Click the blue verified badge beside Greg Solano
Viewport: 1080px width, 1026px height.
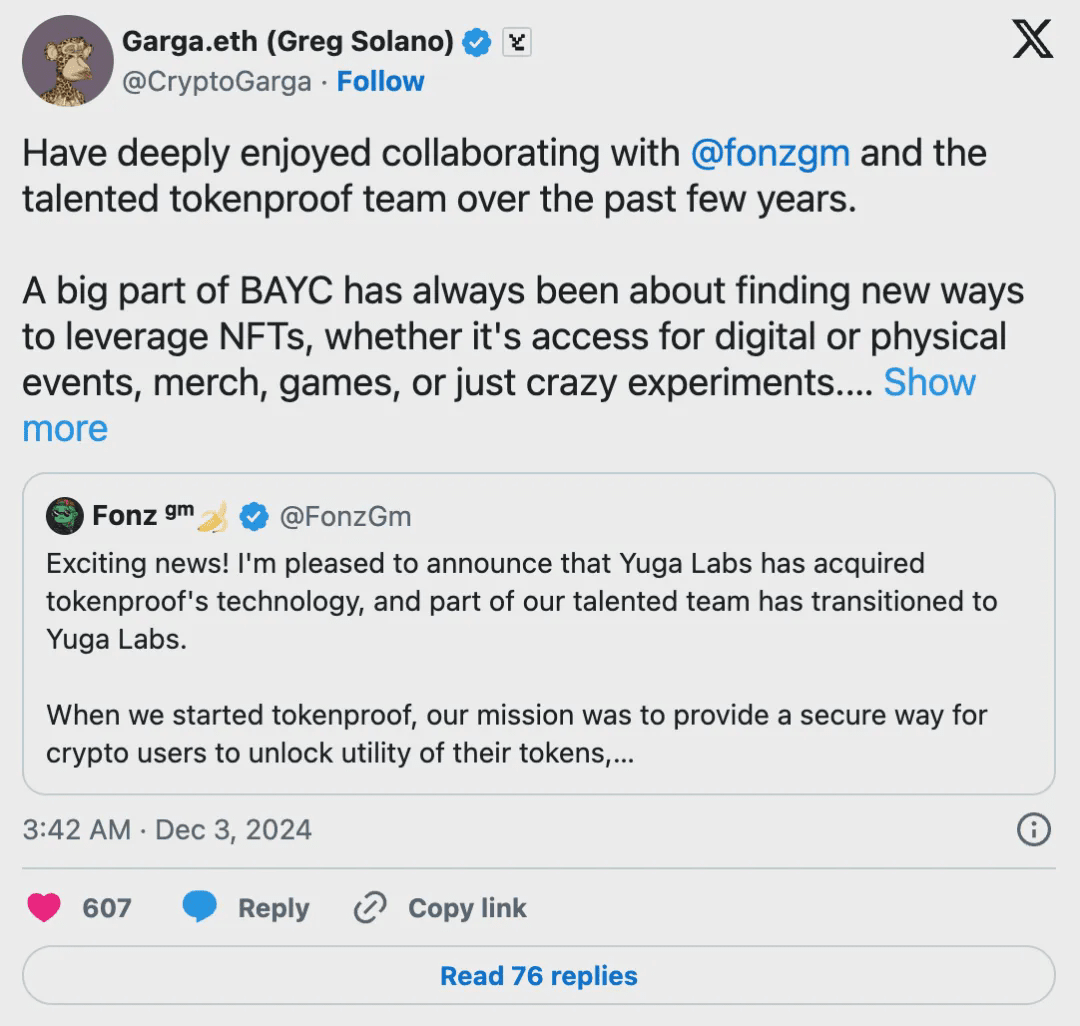click(x=477, y=42)
